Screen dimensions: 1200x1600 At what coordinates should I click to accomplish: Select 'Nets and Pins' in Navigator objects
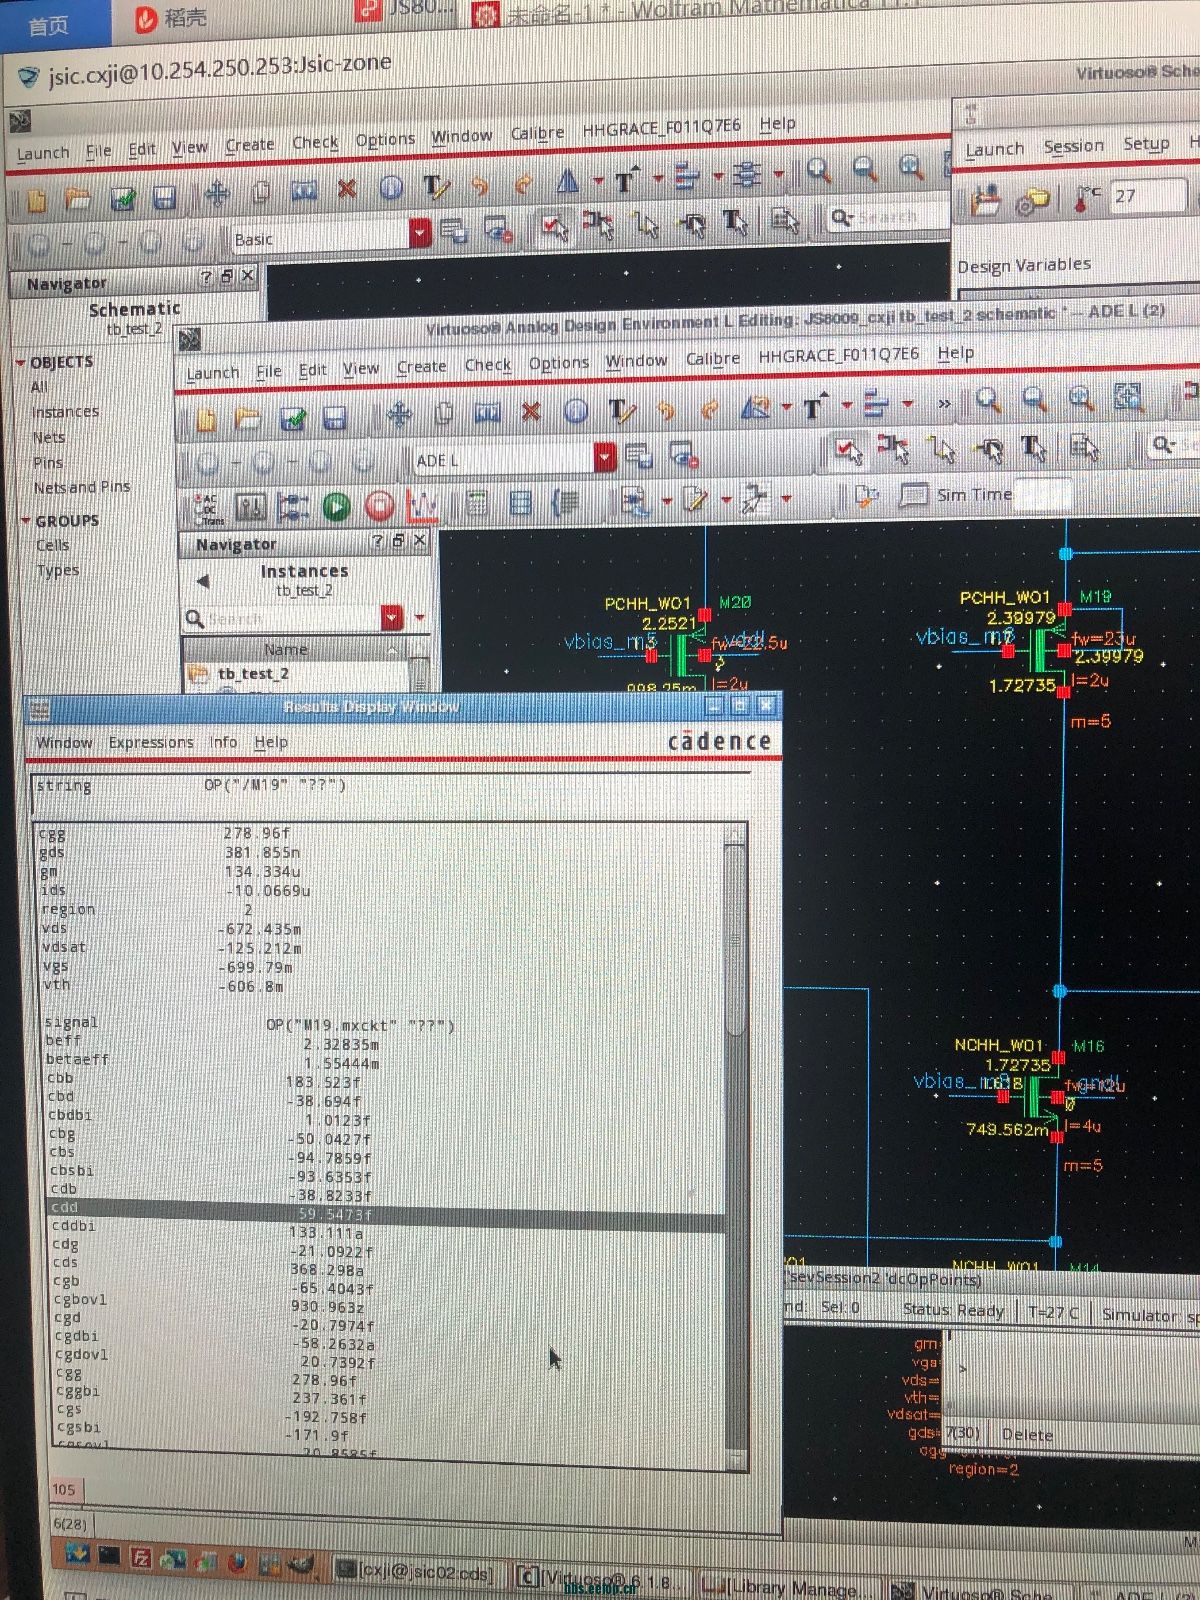tap(82, 487)
